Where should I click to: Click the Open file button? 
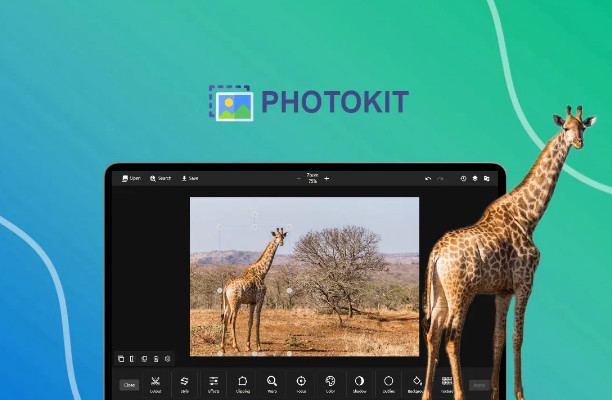(x=130, y=178)
